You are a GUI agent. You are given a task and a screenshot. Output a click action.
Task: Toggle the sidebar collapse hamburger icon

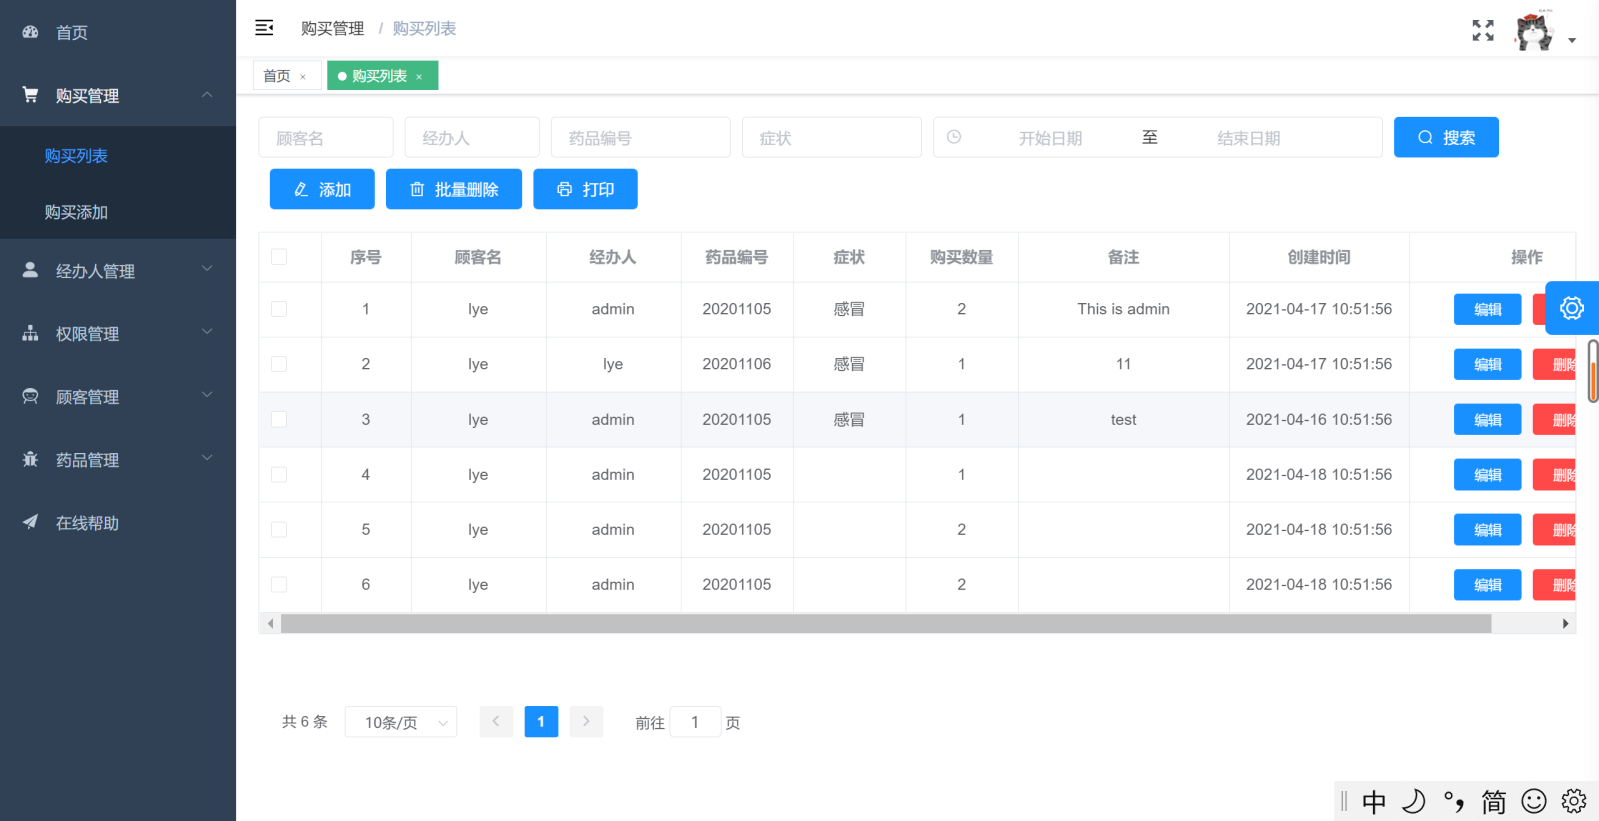[264, 28]
